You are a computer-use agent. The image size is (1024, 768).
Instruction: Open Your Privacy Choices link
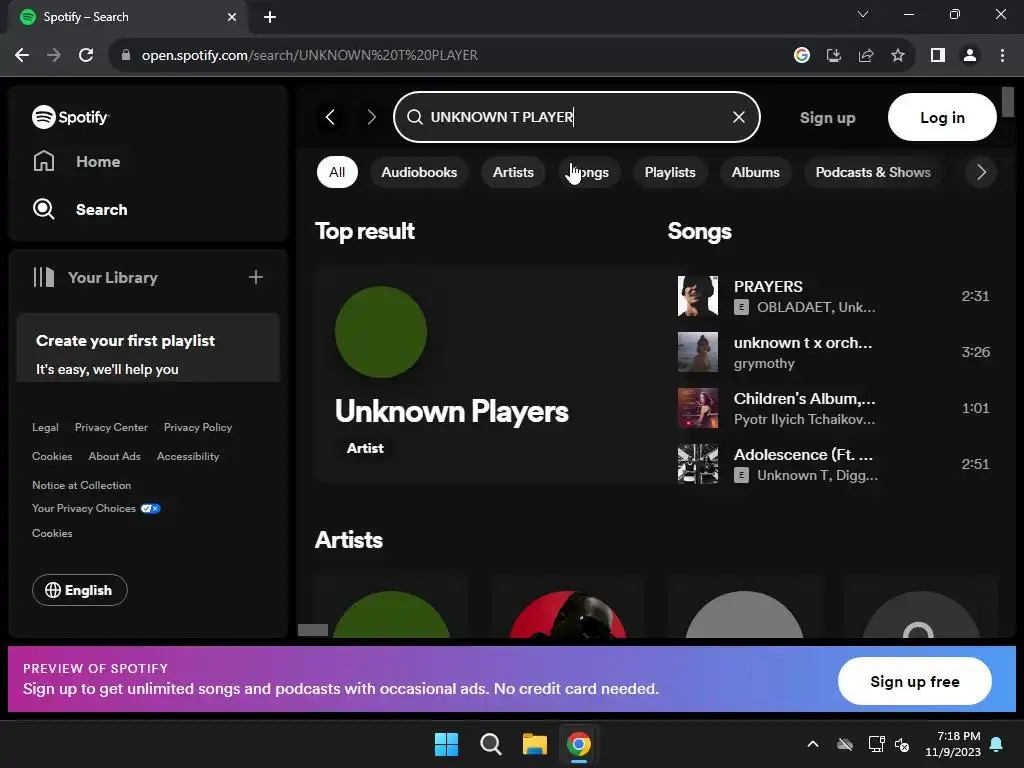(x=84, y=508)
